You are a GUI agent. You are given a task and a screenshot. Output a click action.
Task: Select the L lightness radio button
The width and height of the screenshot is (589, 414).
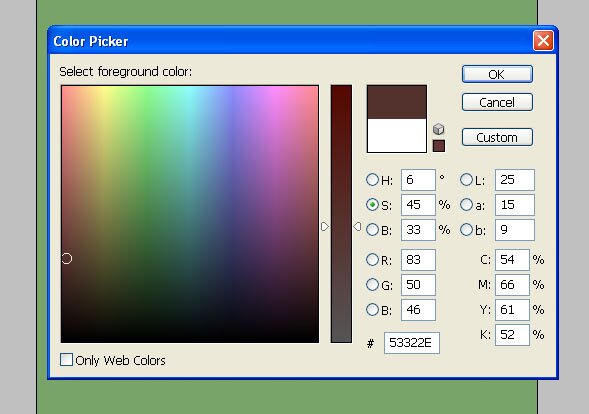click(466, 180)
